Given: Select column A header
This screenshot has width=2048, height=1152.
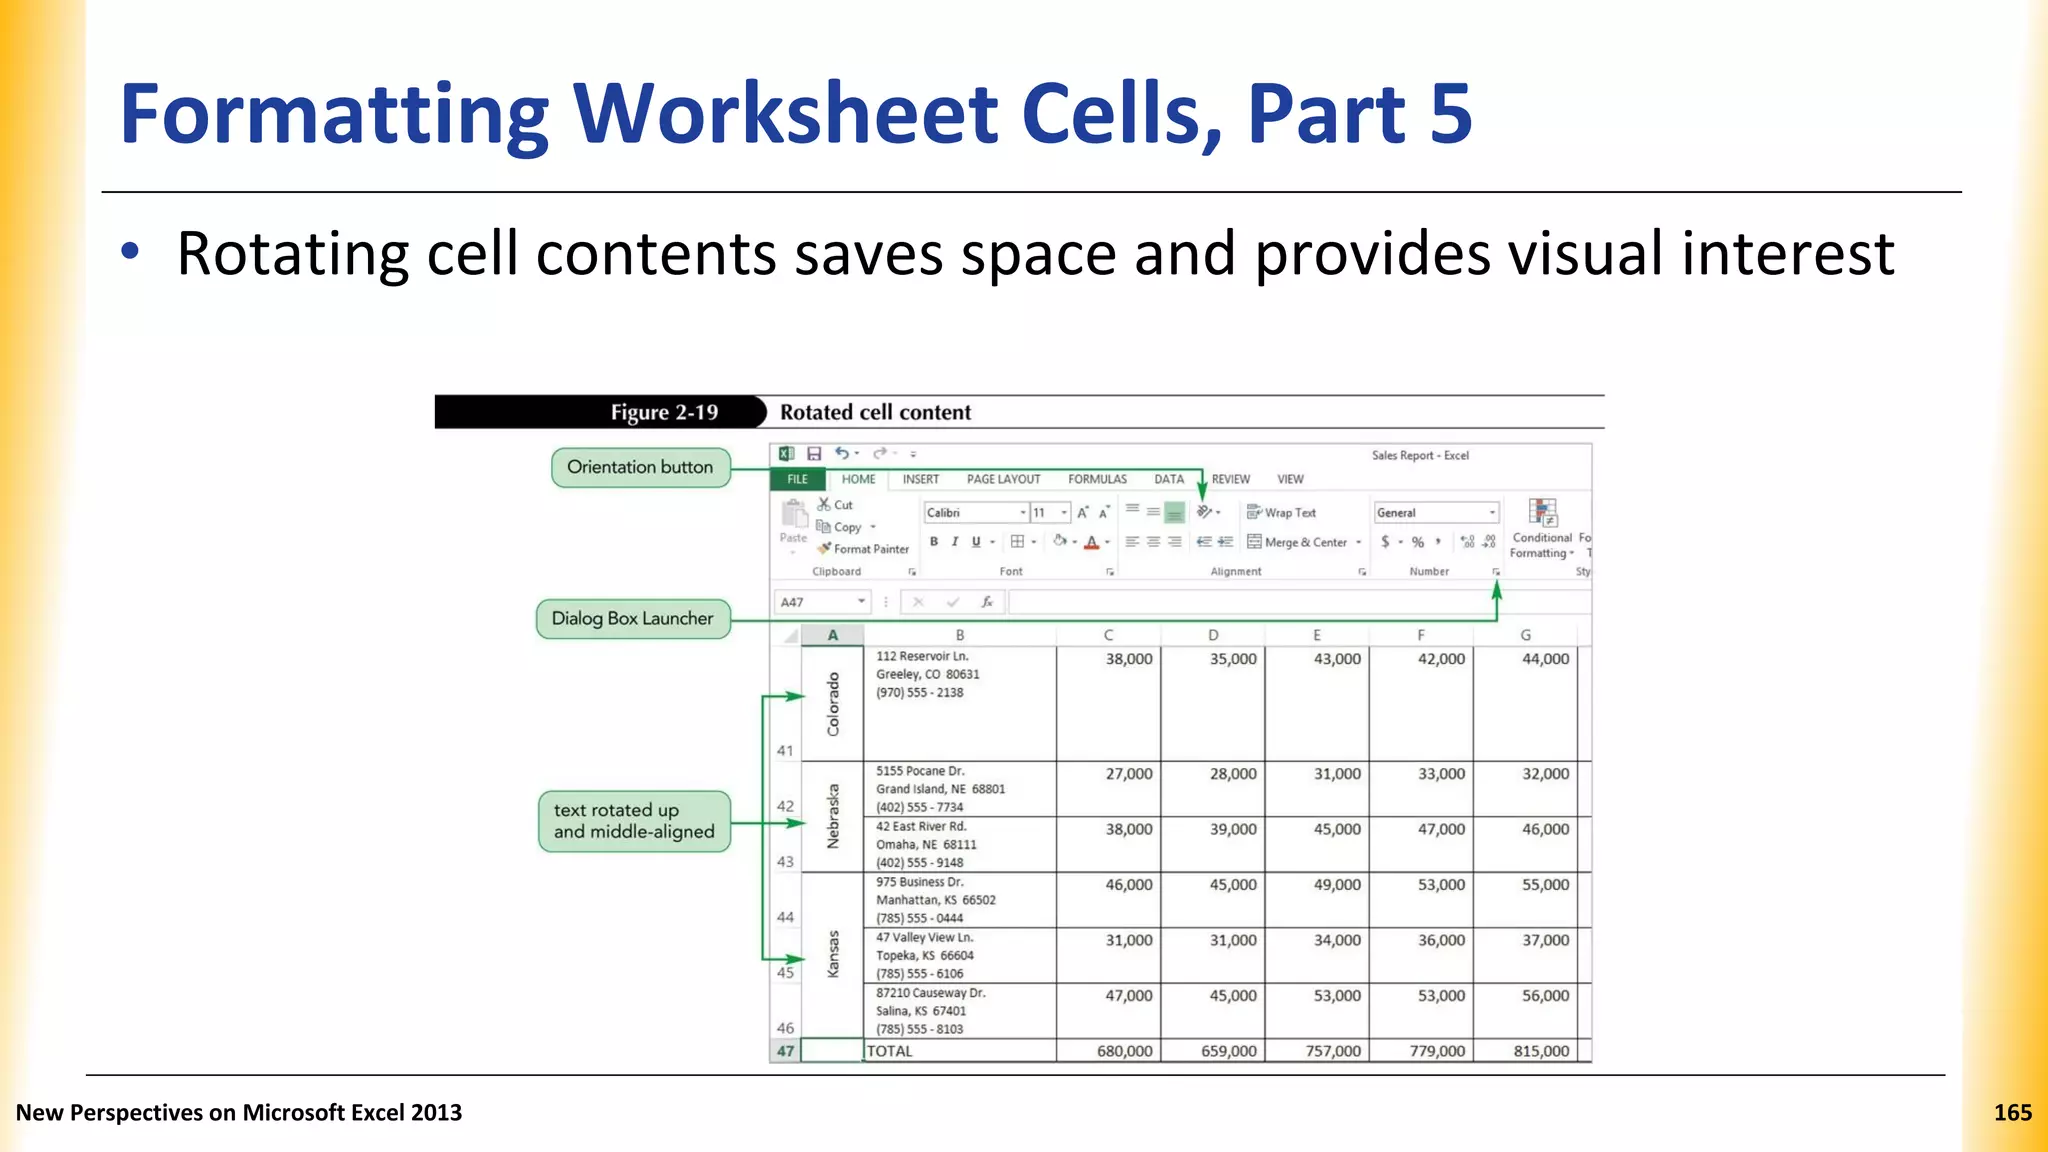Looking at the screenshot, I should [x=832, y=635].
